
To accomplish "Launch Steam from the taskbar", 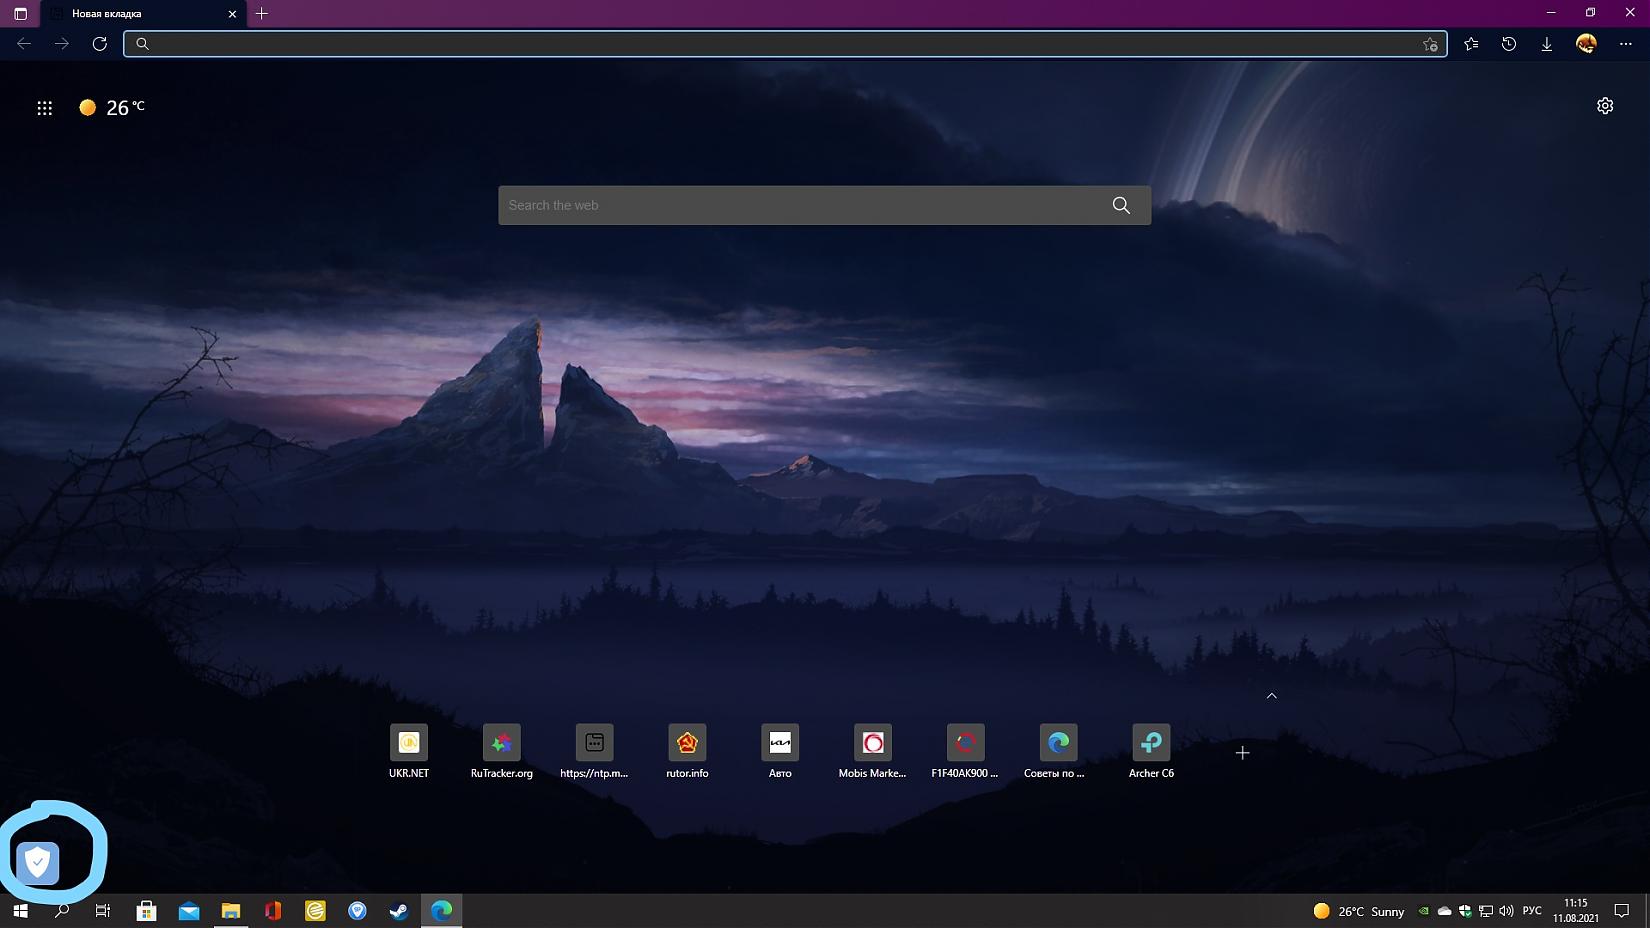I will (399, 911).
